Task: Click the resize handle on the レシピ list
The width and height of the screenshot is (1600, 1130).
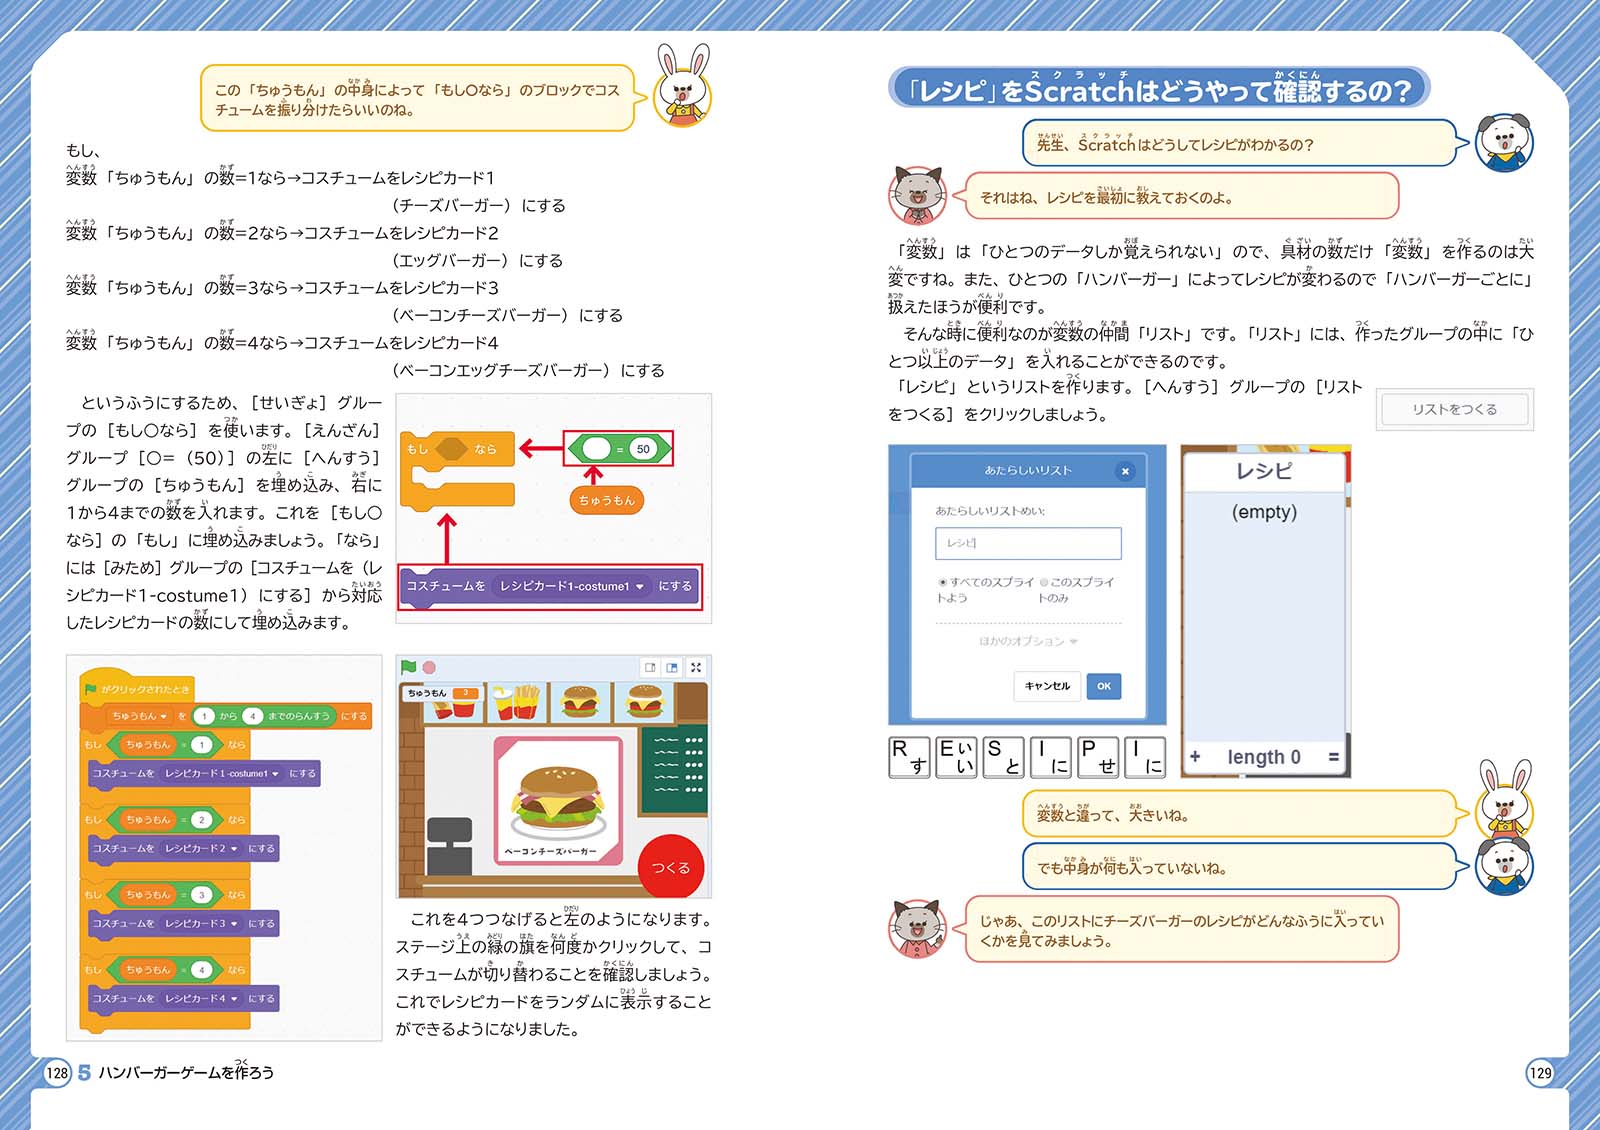Action: pyautogui.click(x=1333, y=757)
